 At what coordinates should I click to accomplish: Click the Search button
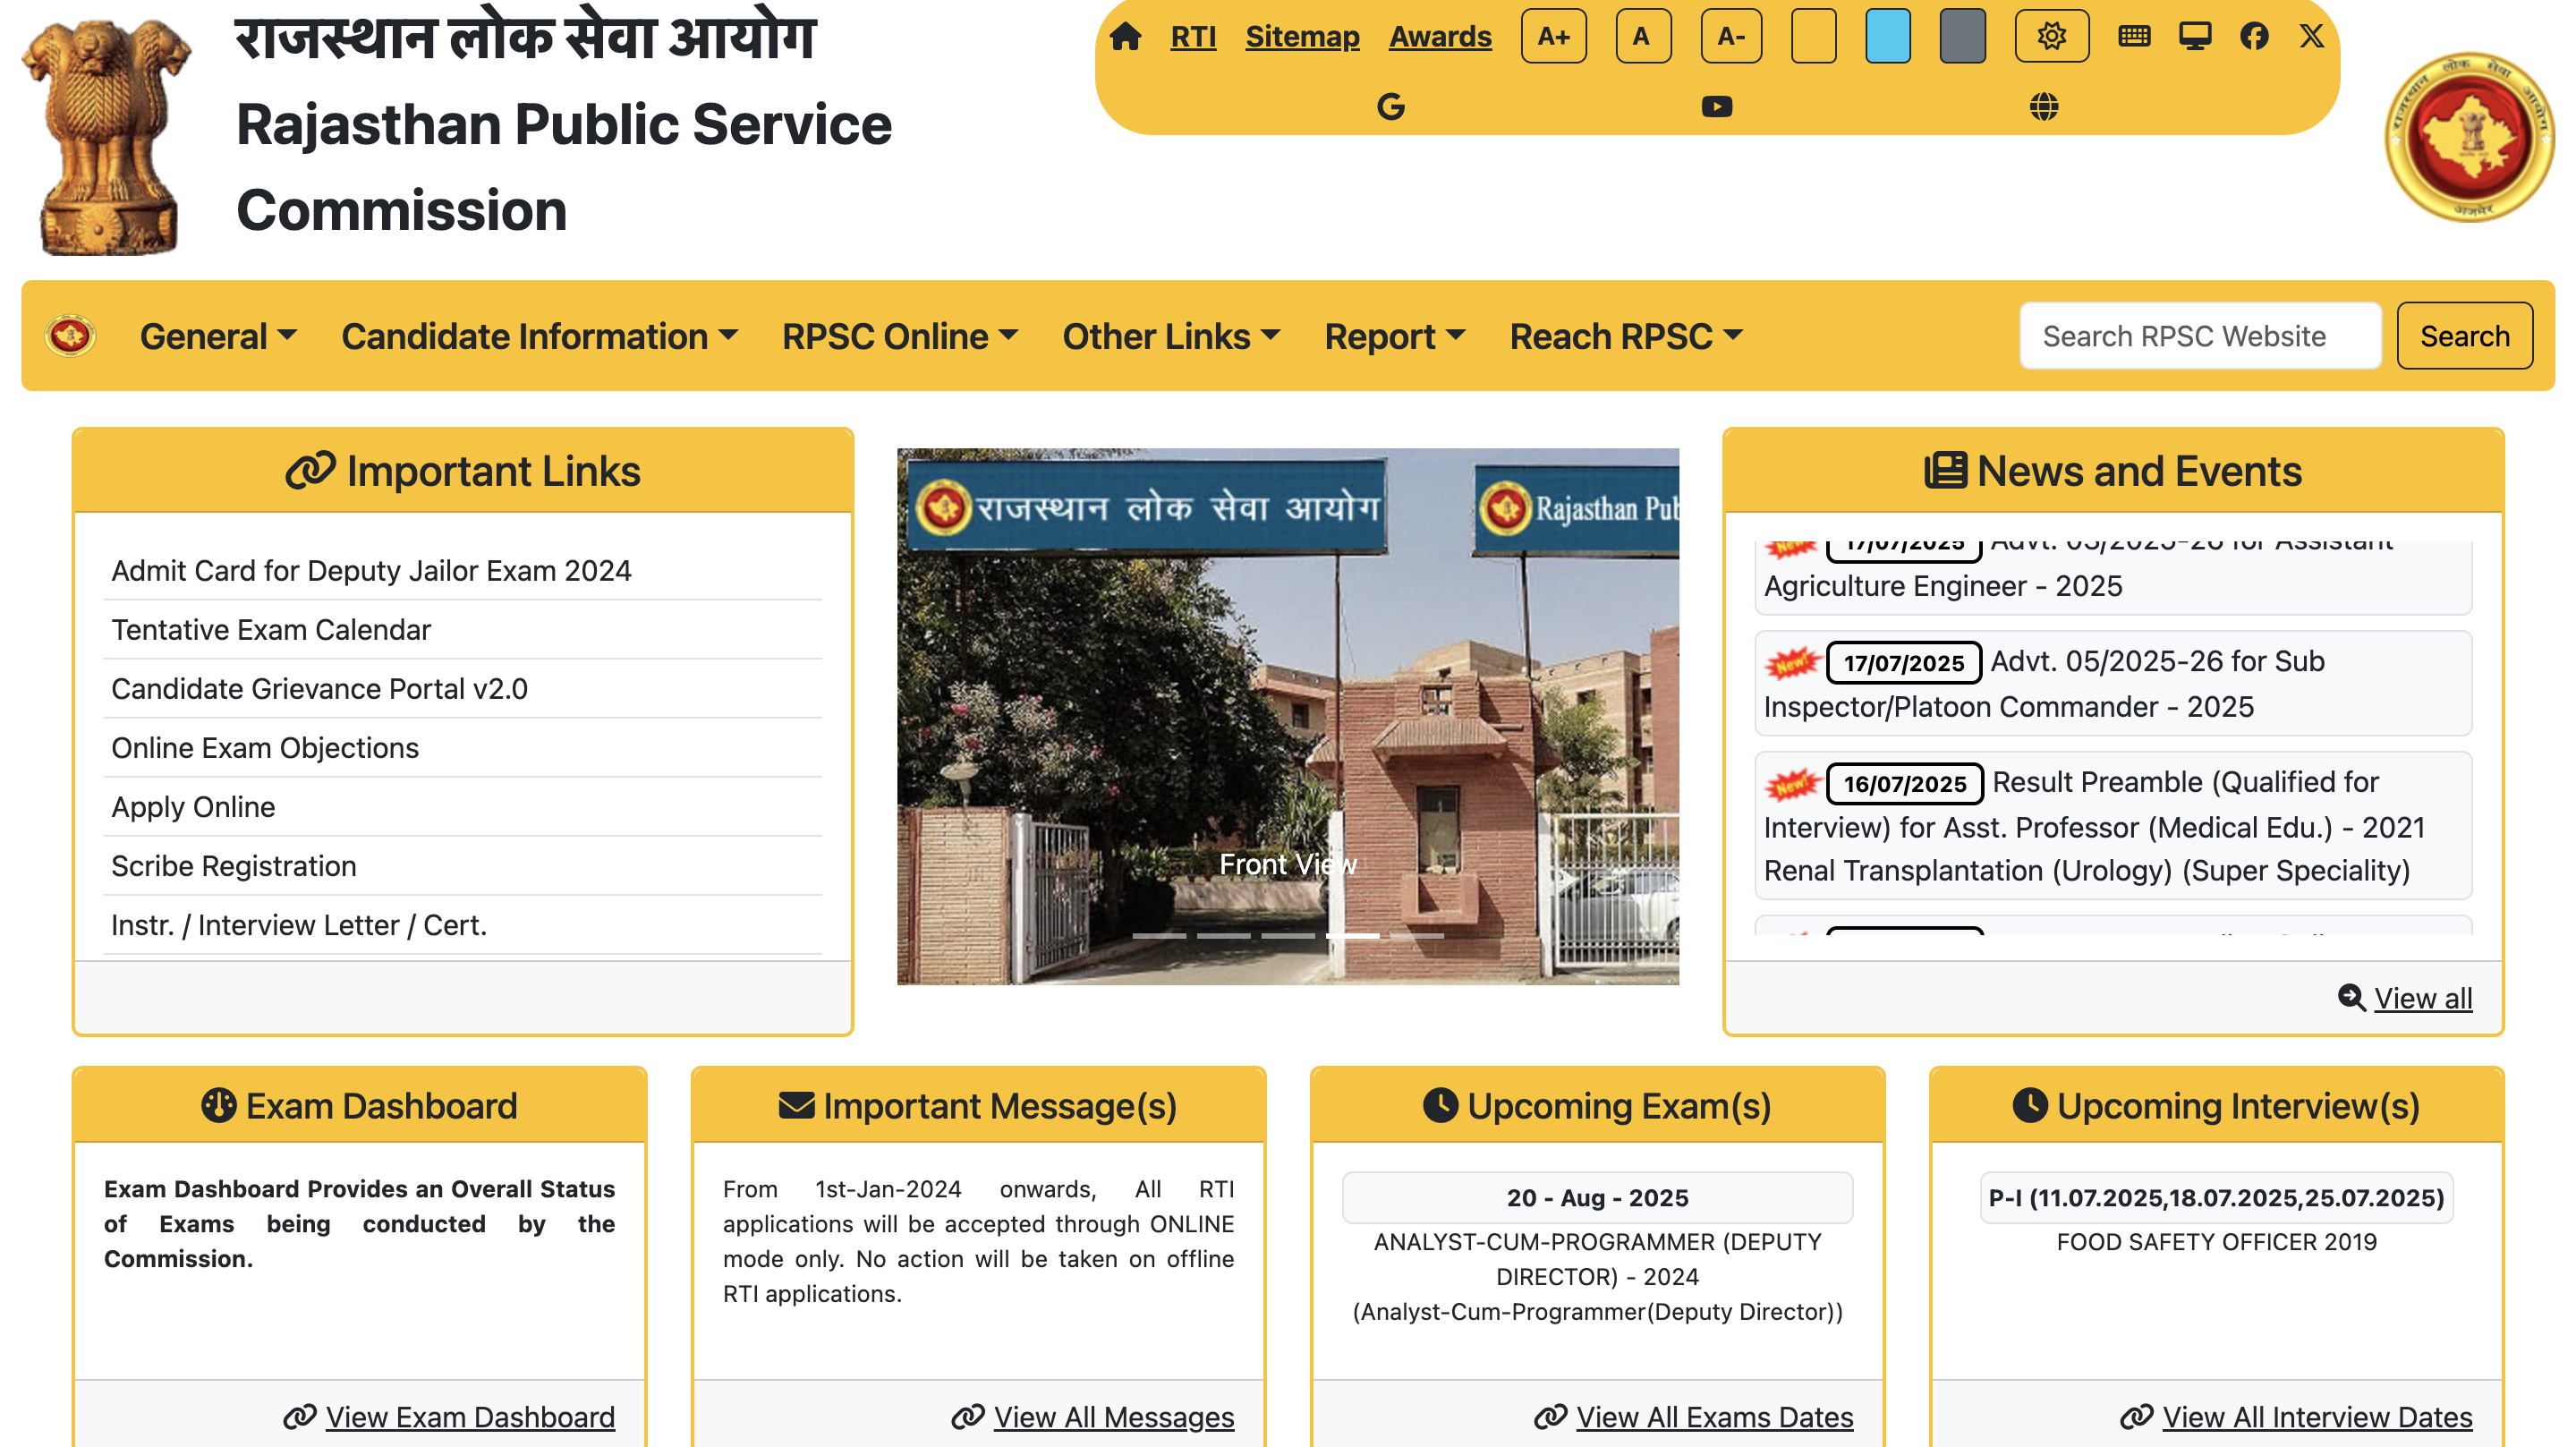[x=2464, y=336]
